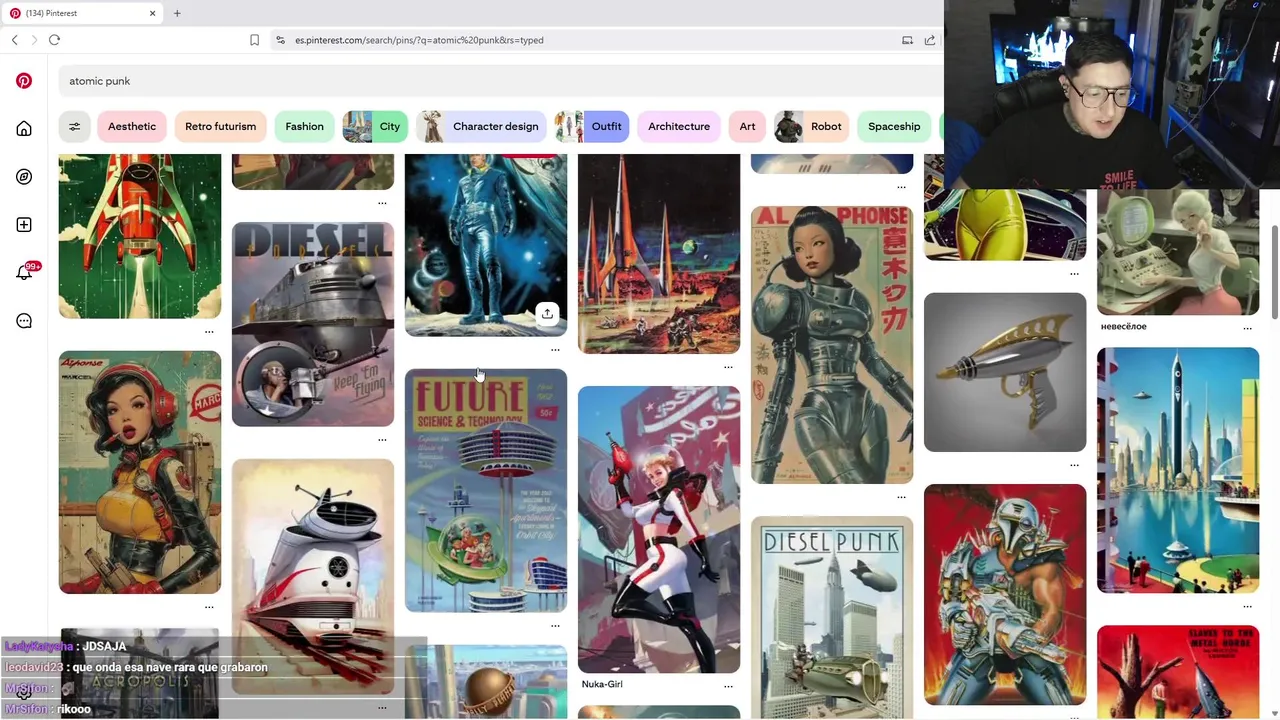Viewport: 1280px width, 720px height.
Task: Click the bookmark icon in address bar
Action: [254, 40]
